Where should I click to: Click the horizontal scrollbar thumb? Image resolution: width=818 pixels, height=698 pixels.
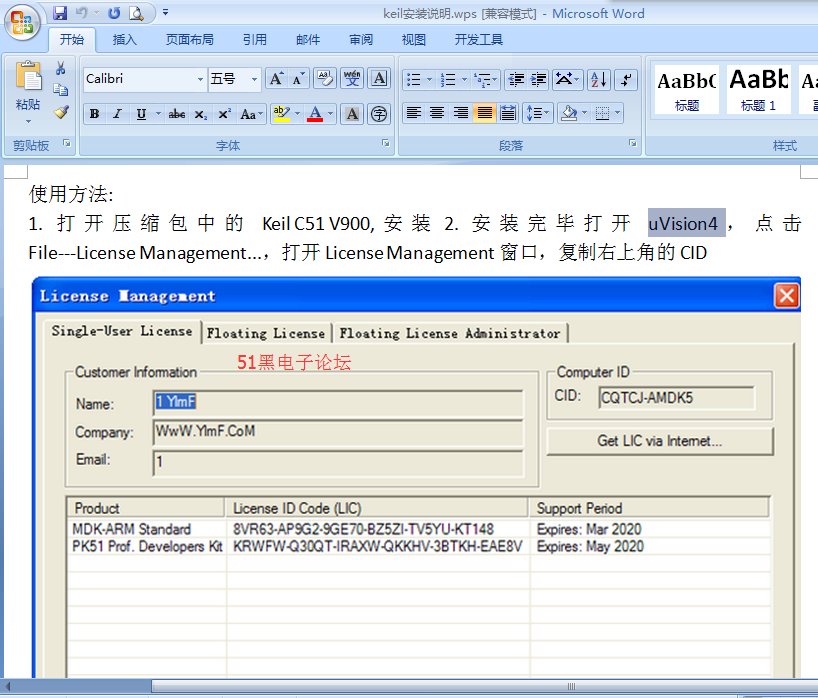tap(485, 686)
